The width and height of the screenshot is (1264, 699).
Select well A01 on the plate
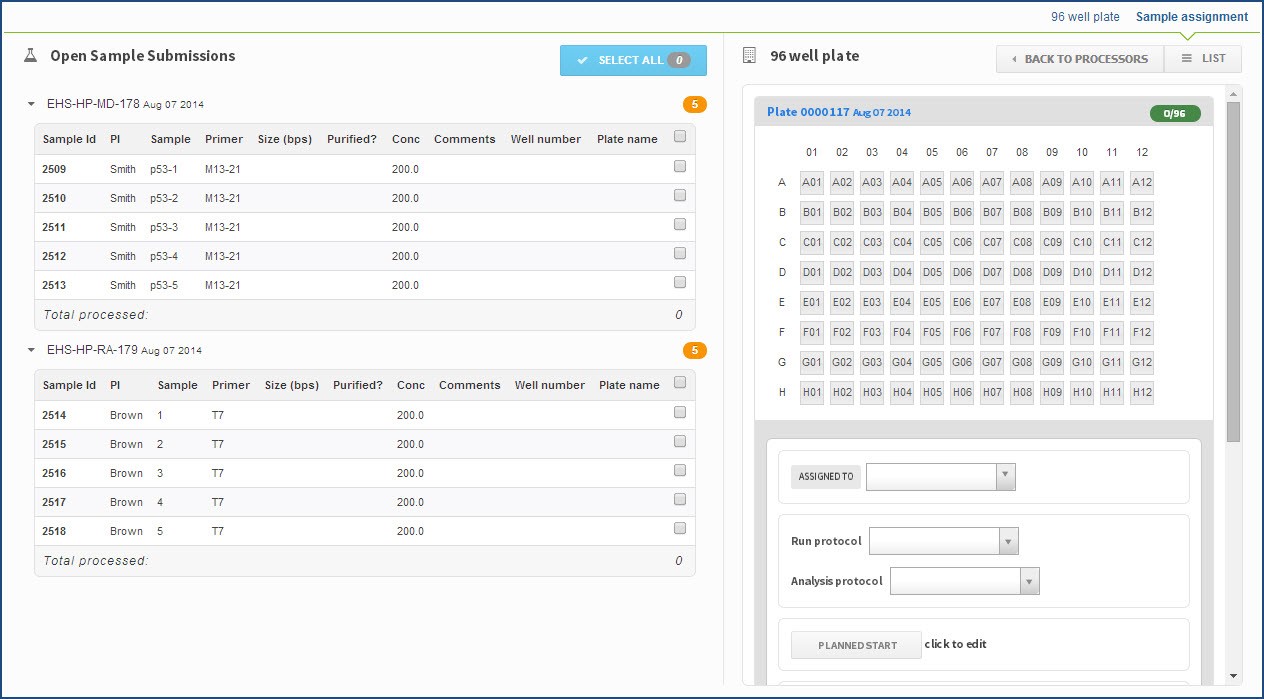(812, 182)
